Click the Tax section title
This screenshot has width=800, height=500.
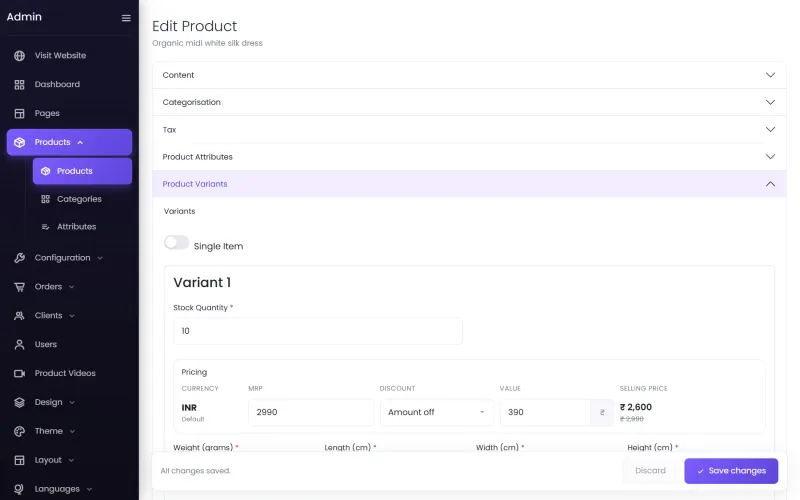(x=169, y=130)
